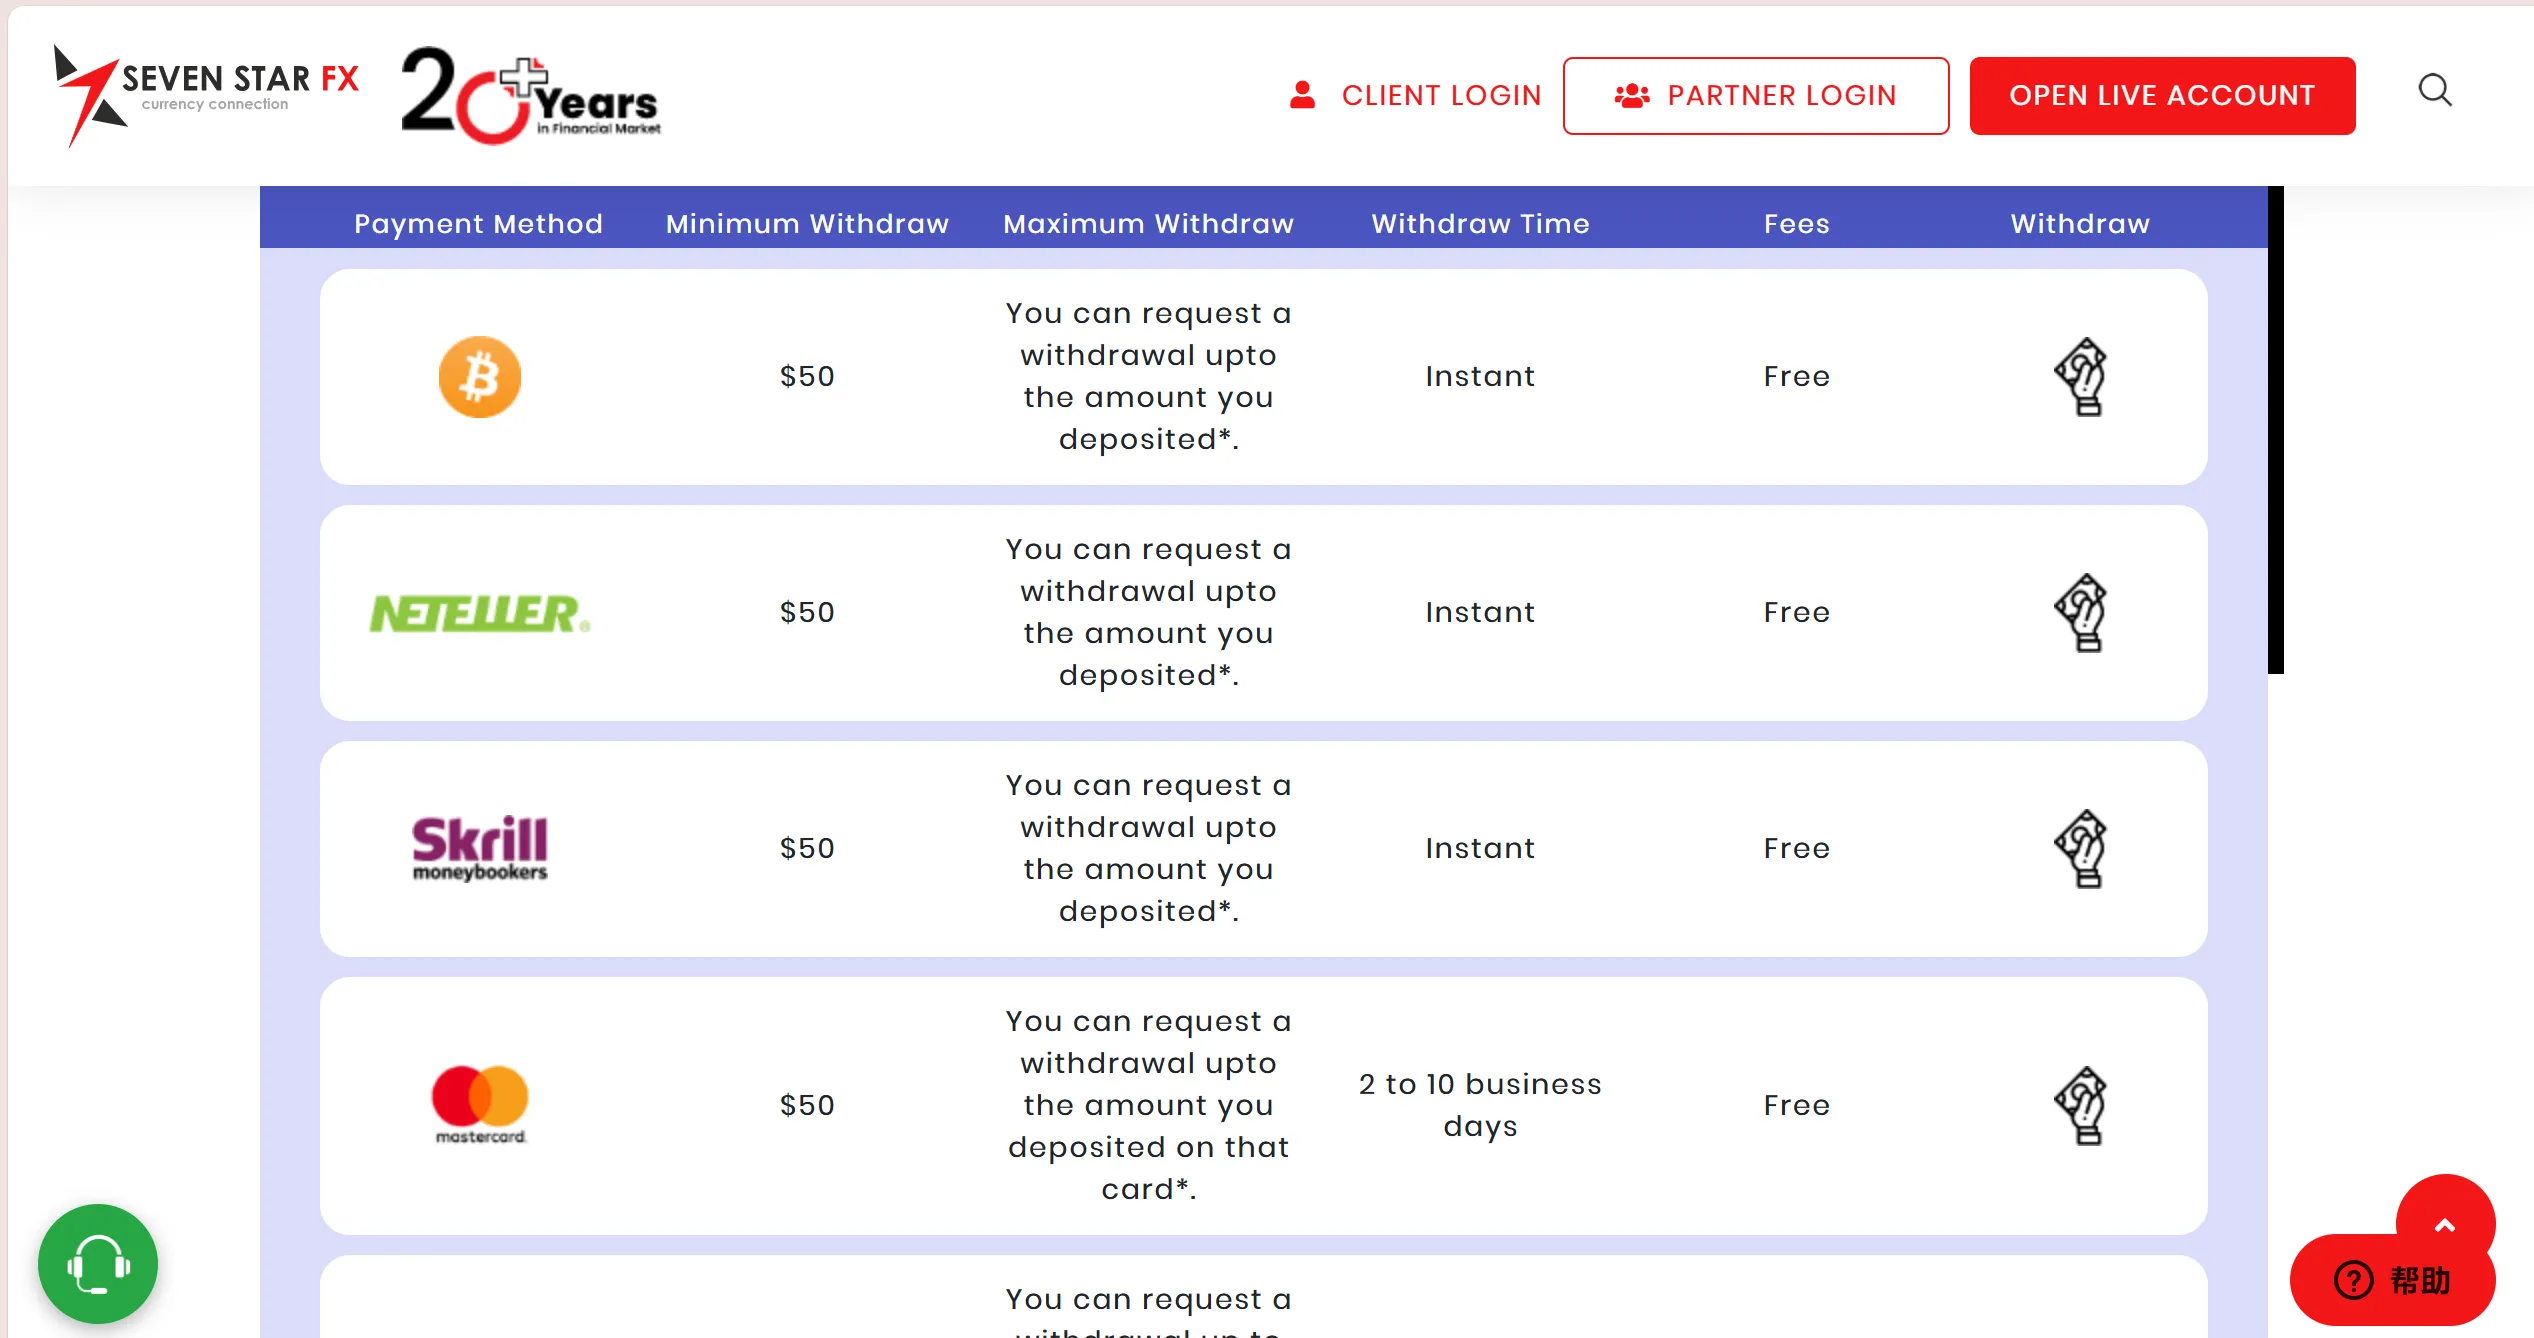2534x1338 pixels.
Task: Withdraw via Neteller using the withdraw icon
Action: (x=2080, y=613)
